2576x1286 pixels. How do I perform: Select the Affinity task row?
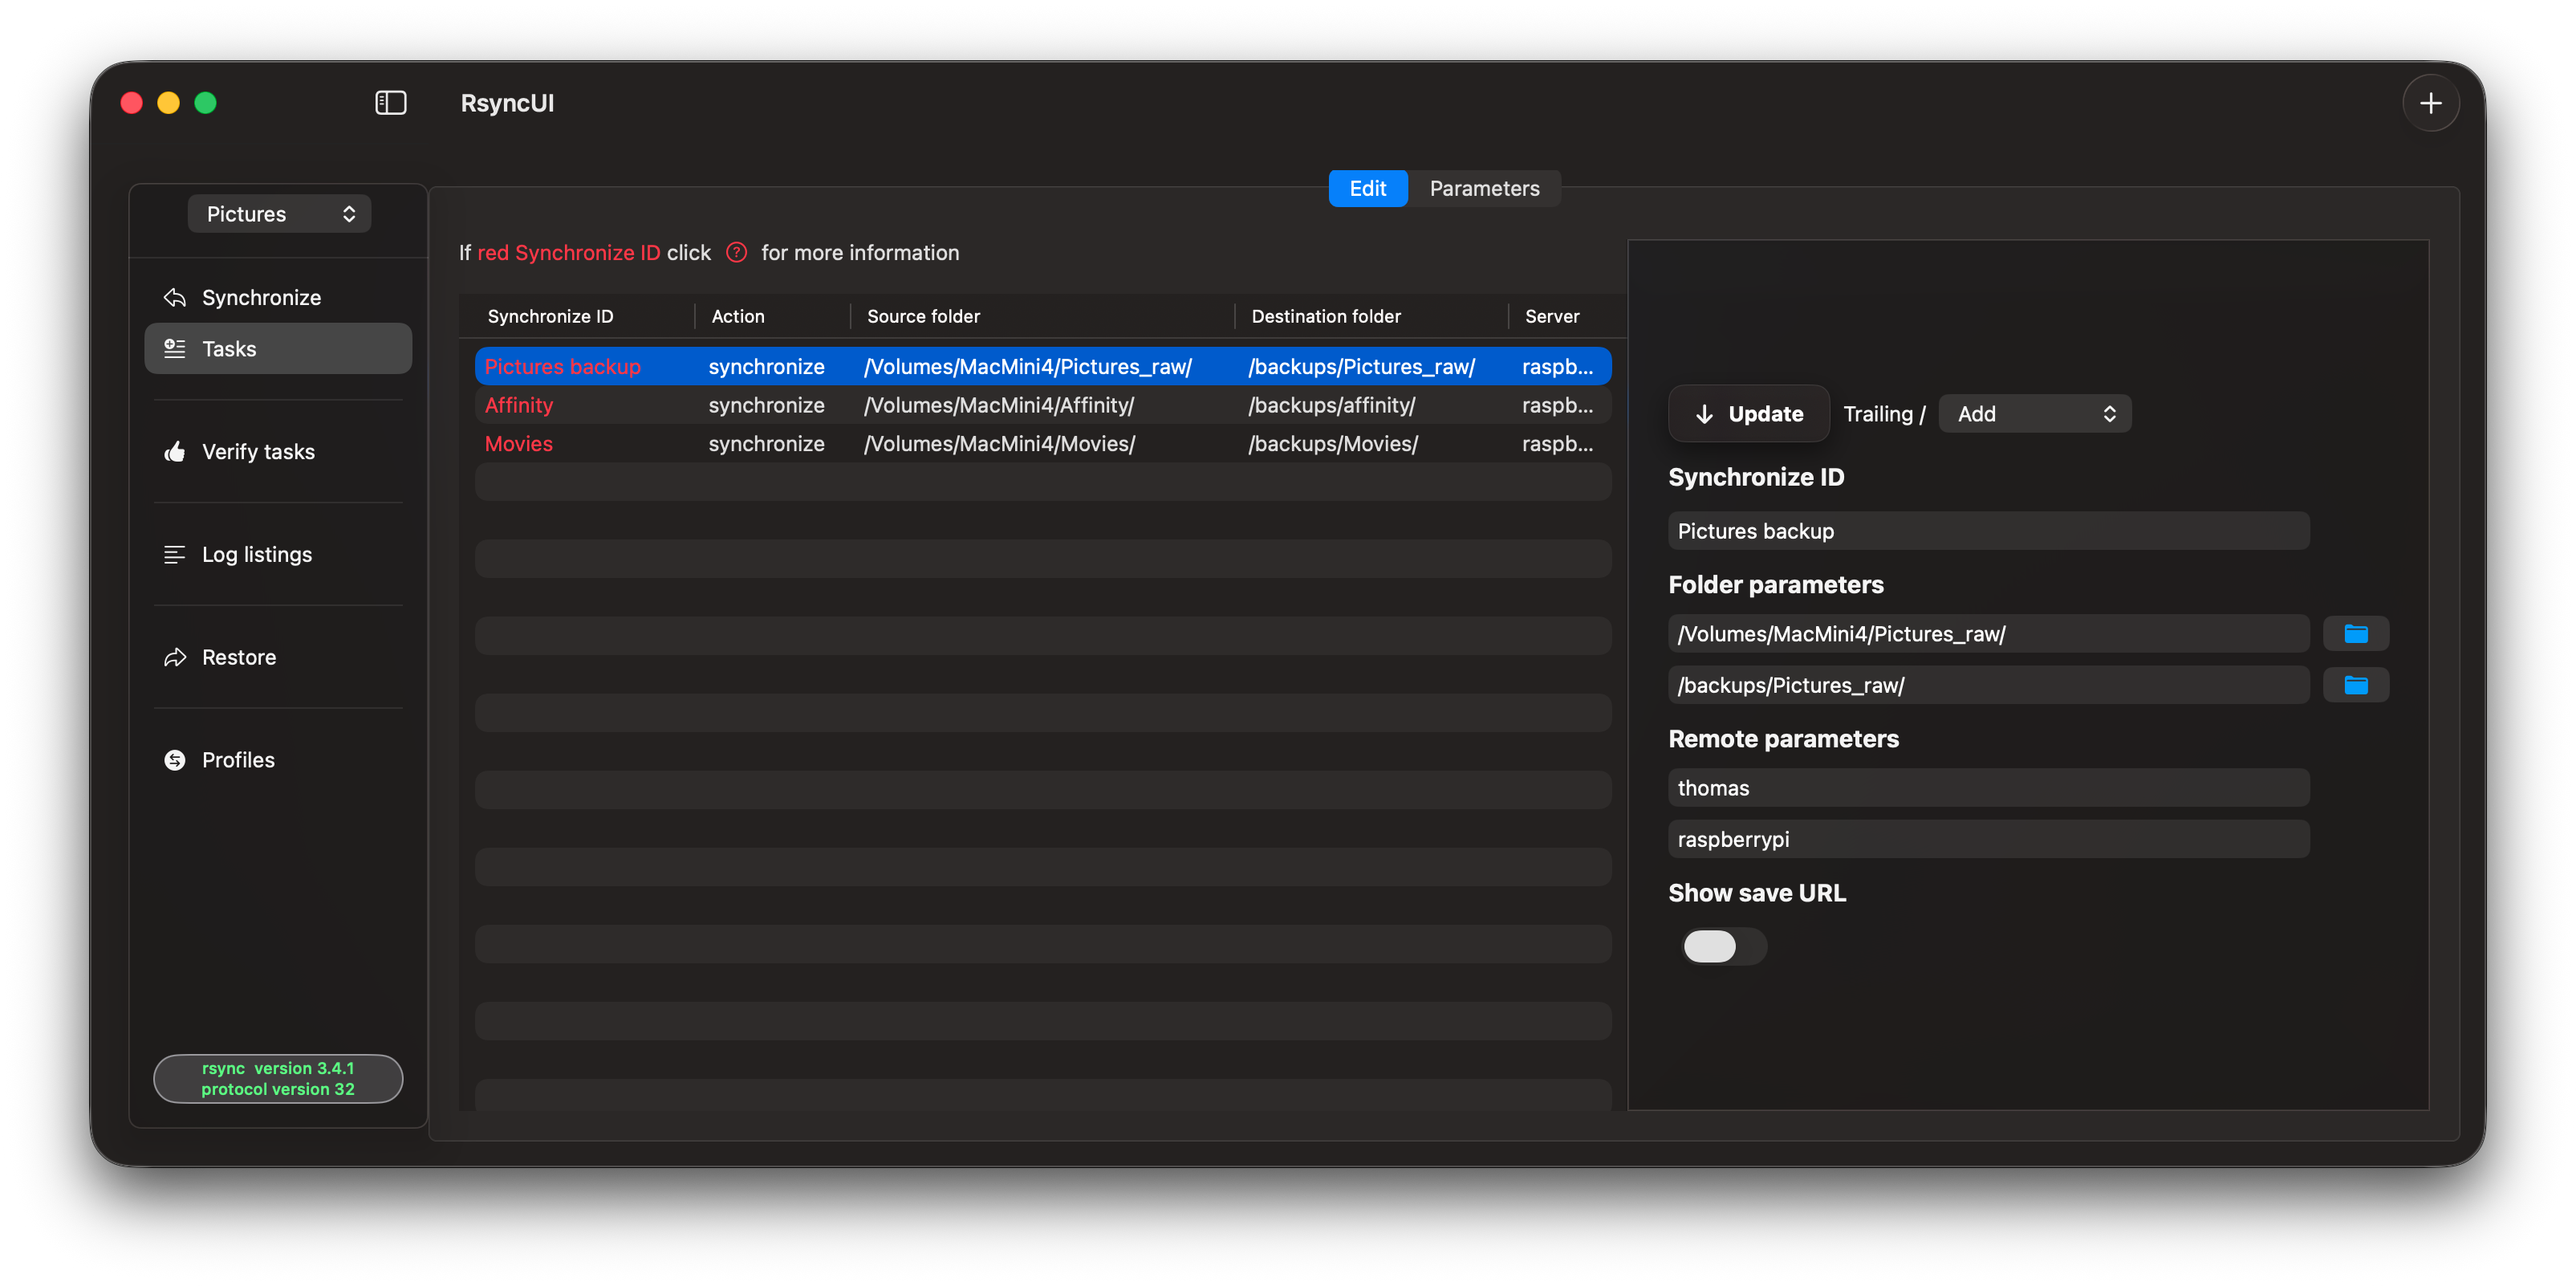pyautogui.click(x=1042, y=405)
